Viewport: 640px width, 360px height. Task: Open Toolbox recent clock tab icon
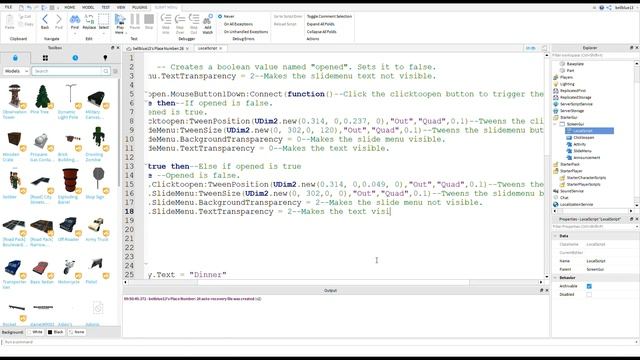(x=75, y=58)
